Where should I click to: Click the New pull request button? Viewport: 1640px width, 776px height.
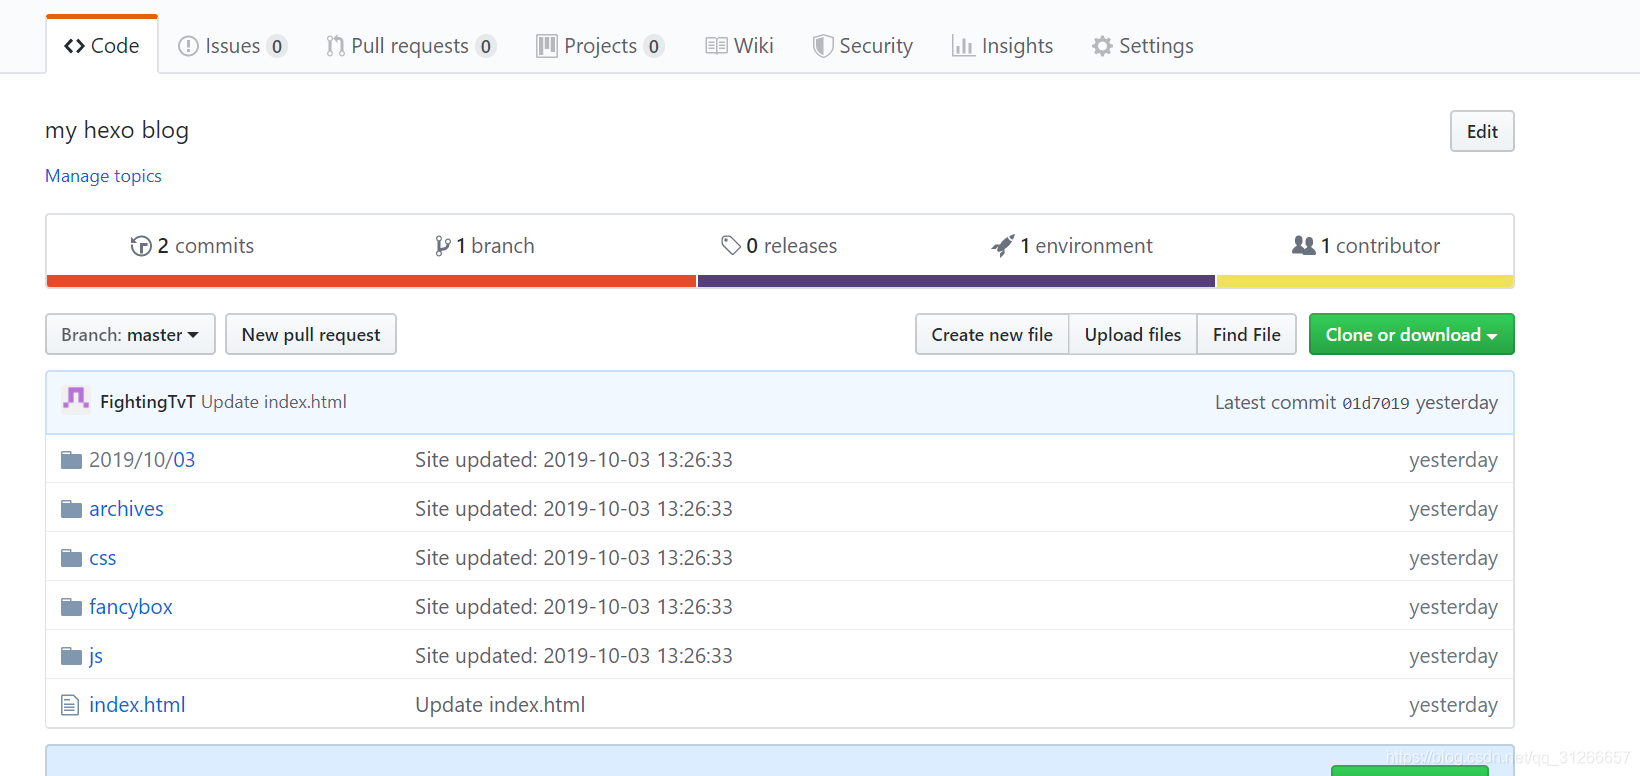point(311,334)
